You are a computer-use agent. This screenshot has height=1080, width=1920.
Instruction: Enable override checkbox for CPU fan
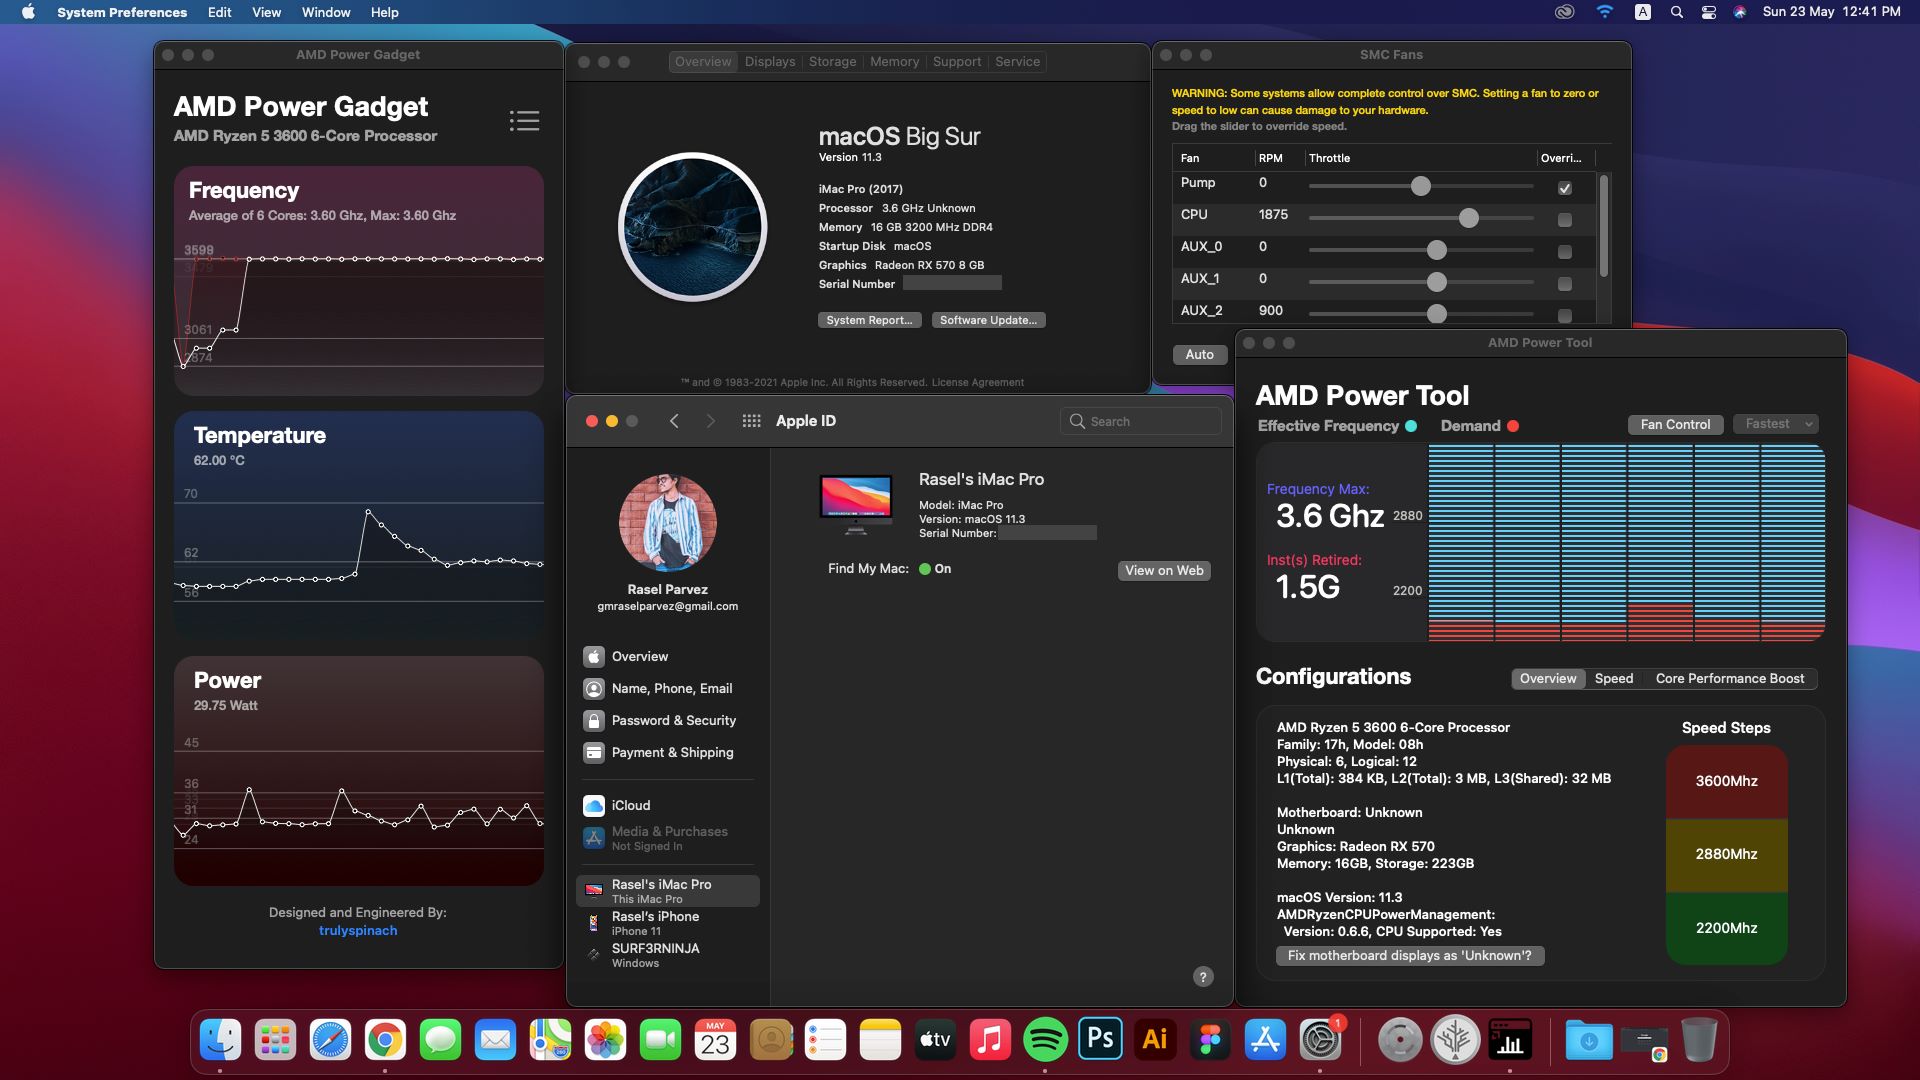(1565, 220)
